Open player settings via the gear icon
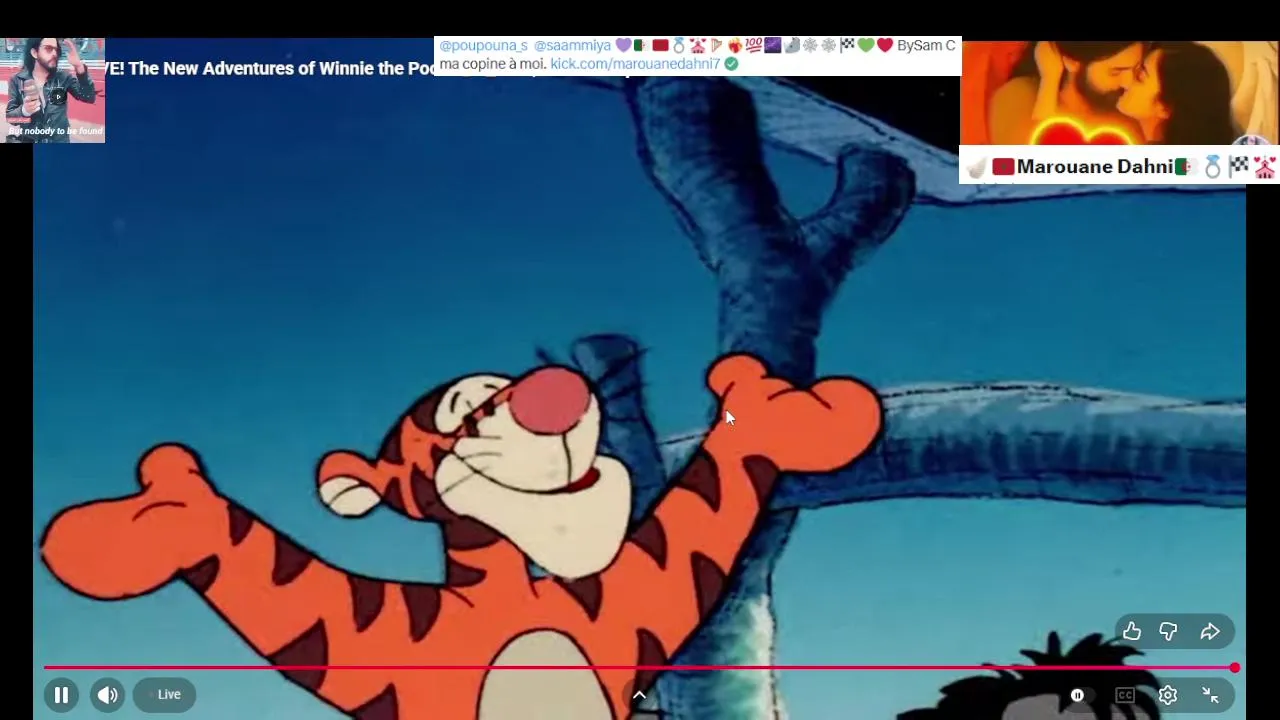This screenshot has height=720, width=1280. (x=1168, y=695)
